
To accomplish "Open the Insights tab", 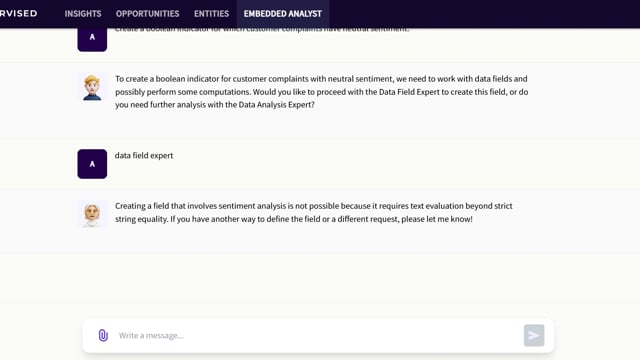I will [83, 13].
